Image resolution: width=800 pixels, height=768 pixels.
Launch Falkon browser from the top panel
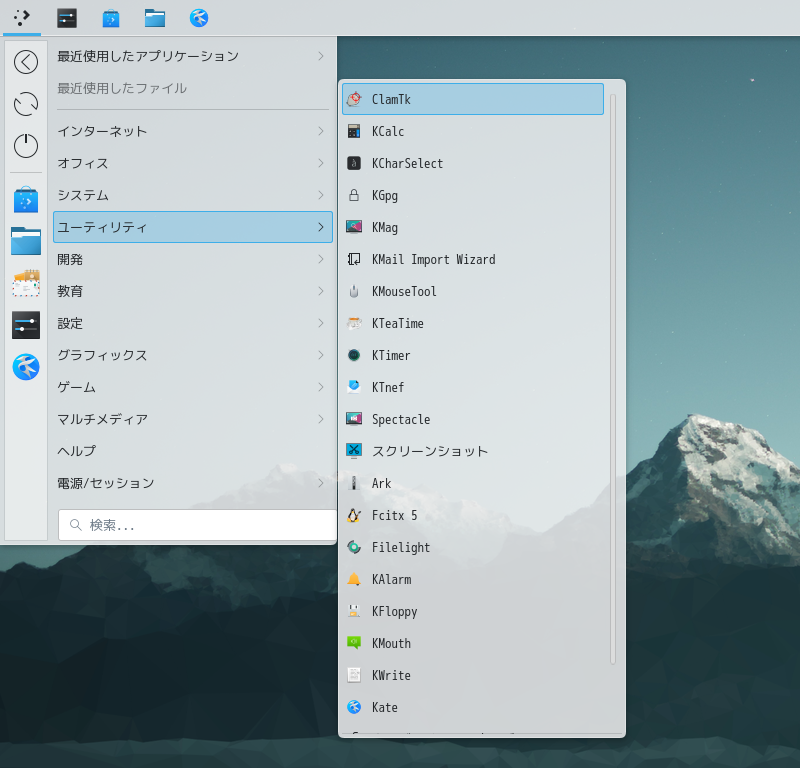[x=199, y=18]
